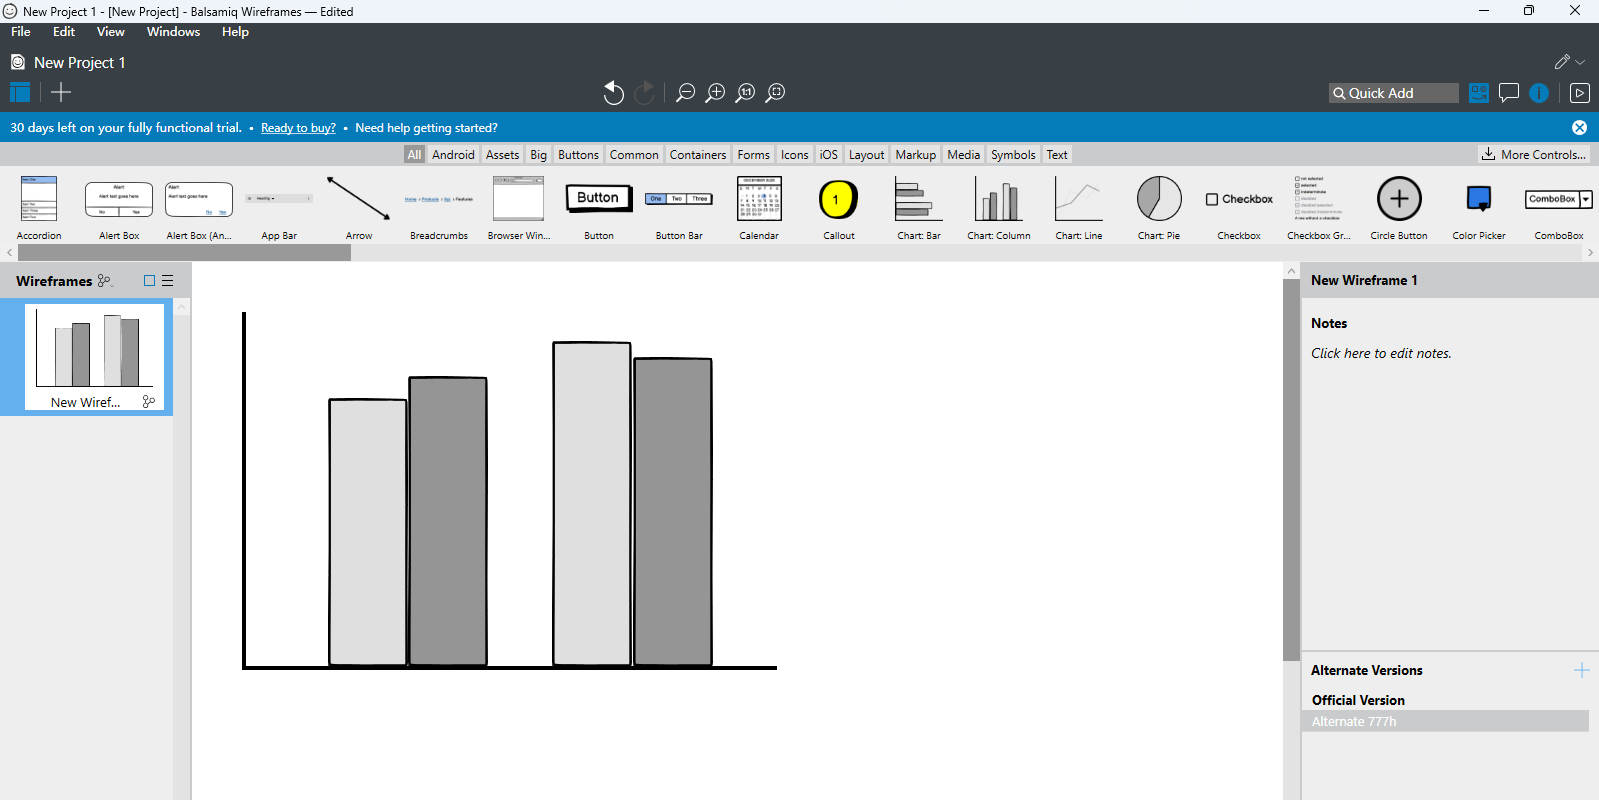Dismiss the trial banner with X
1599x800 pixels.
coord(1579,127)
